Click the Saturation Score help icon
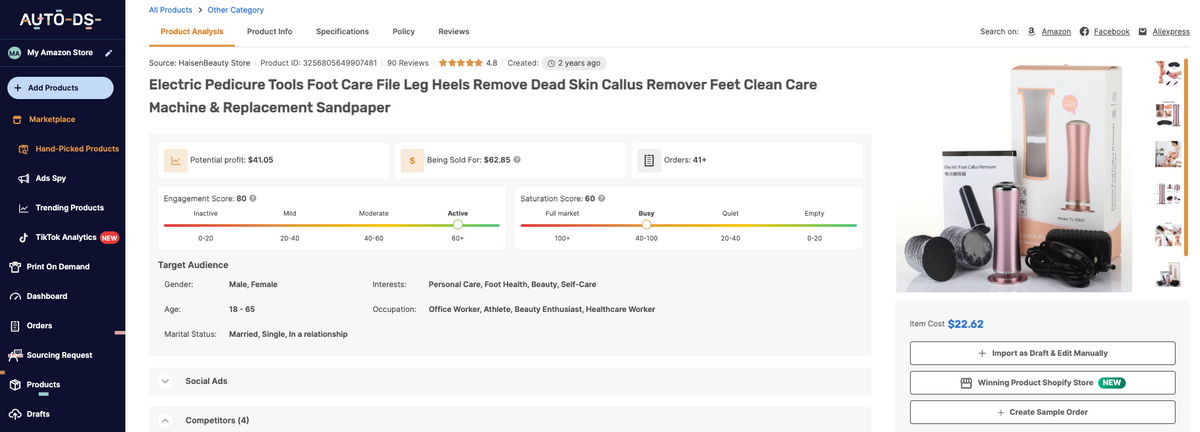 point(601,198)
